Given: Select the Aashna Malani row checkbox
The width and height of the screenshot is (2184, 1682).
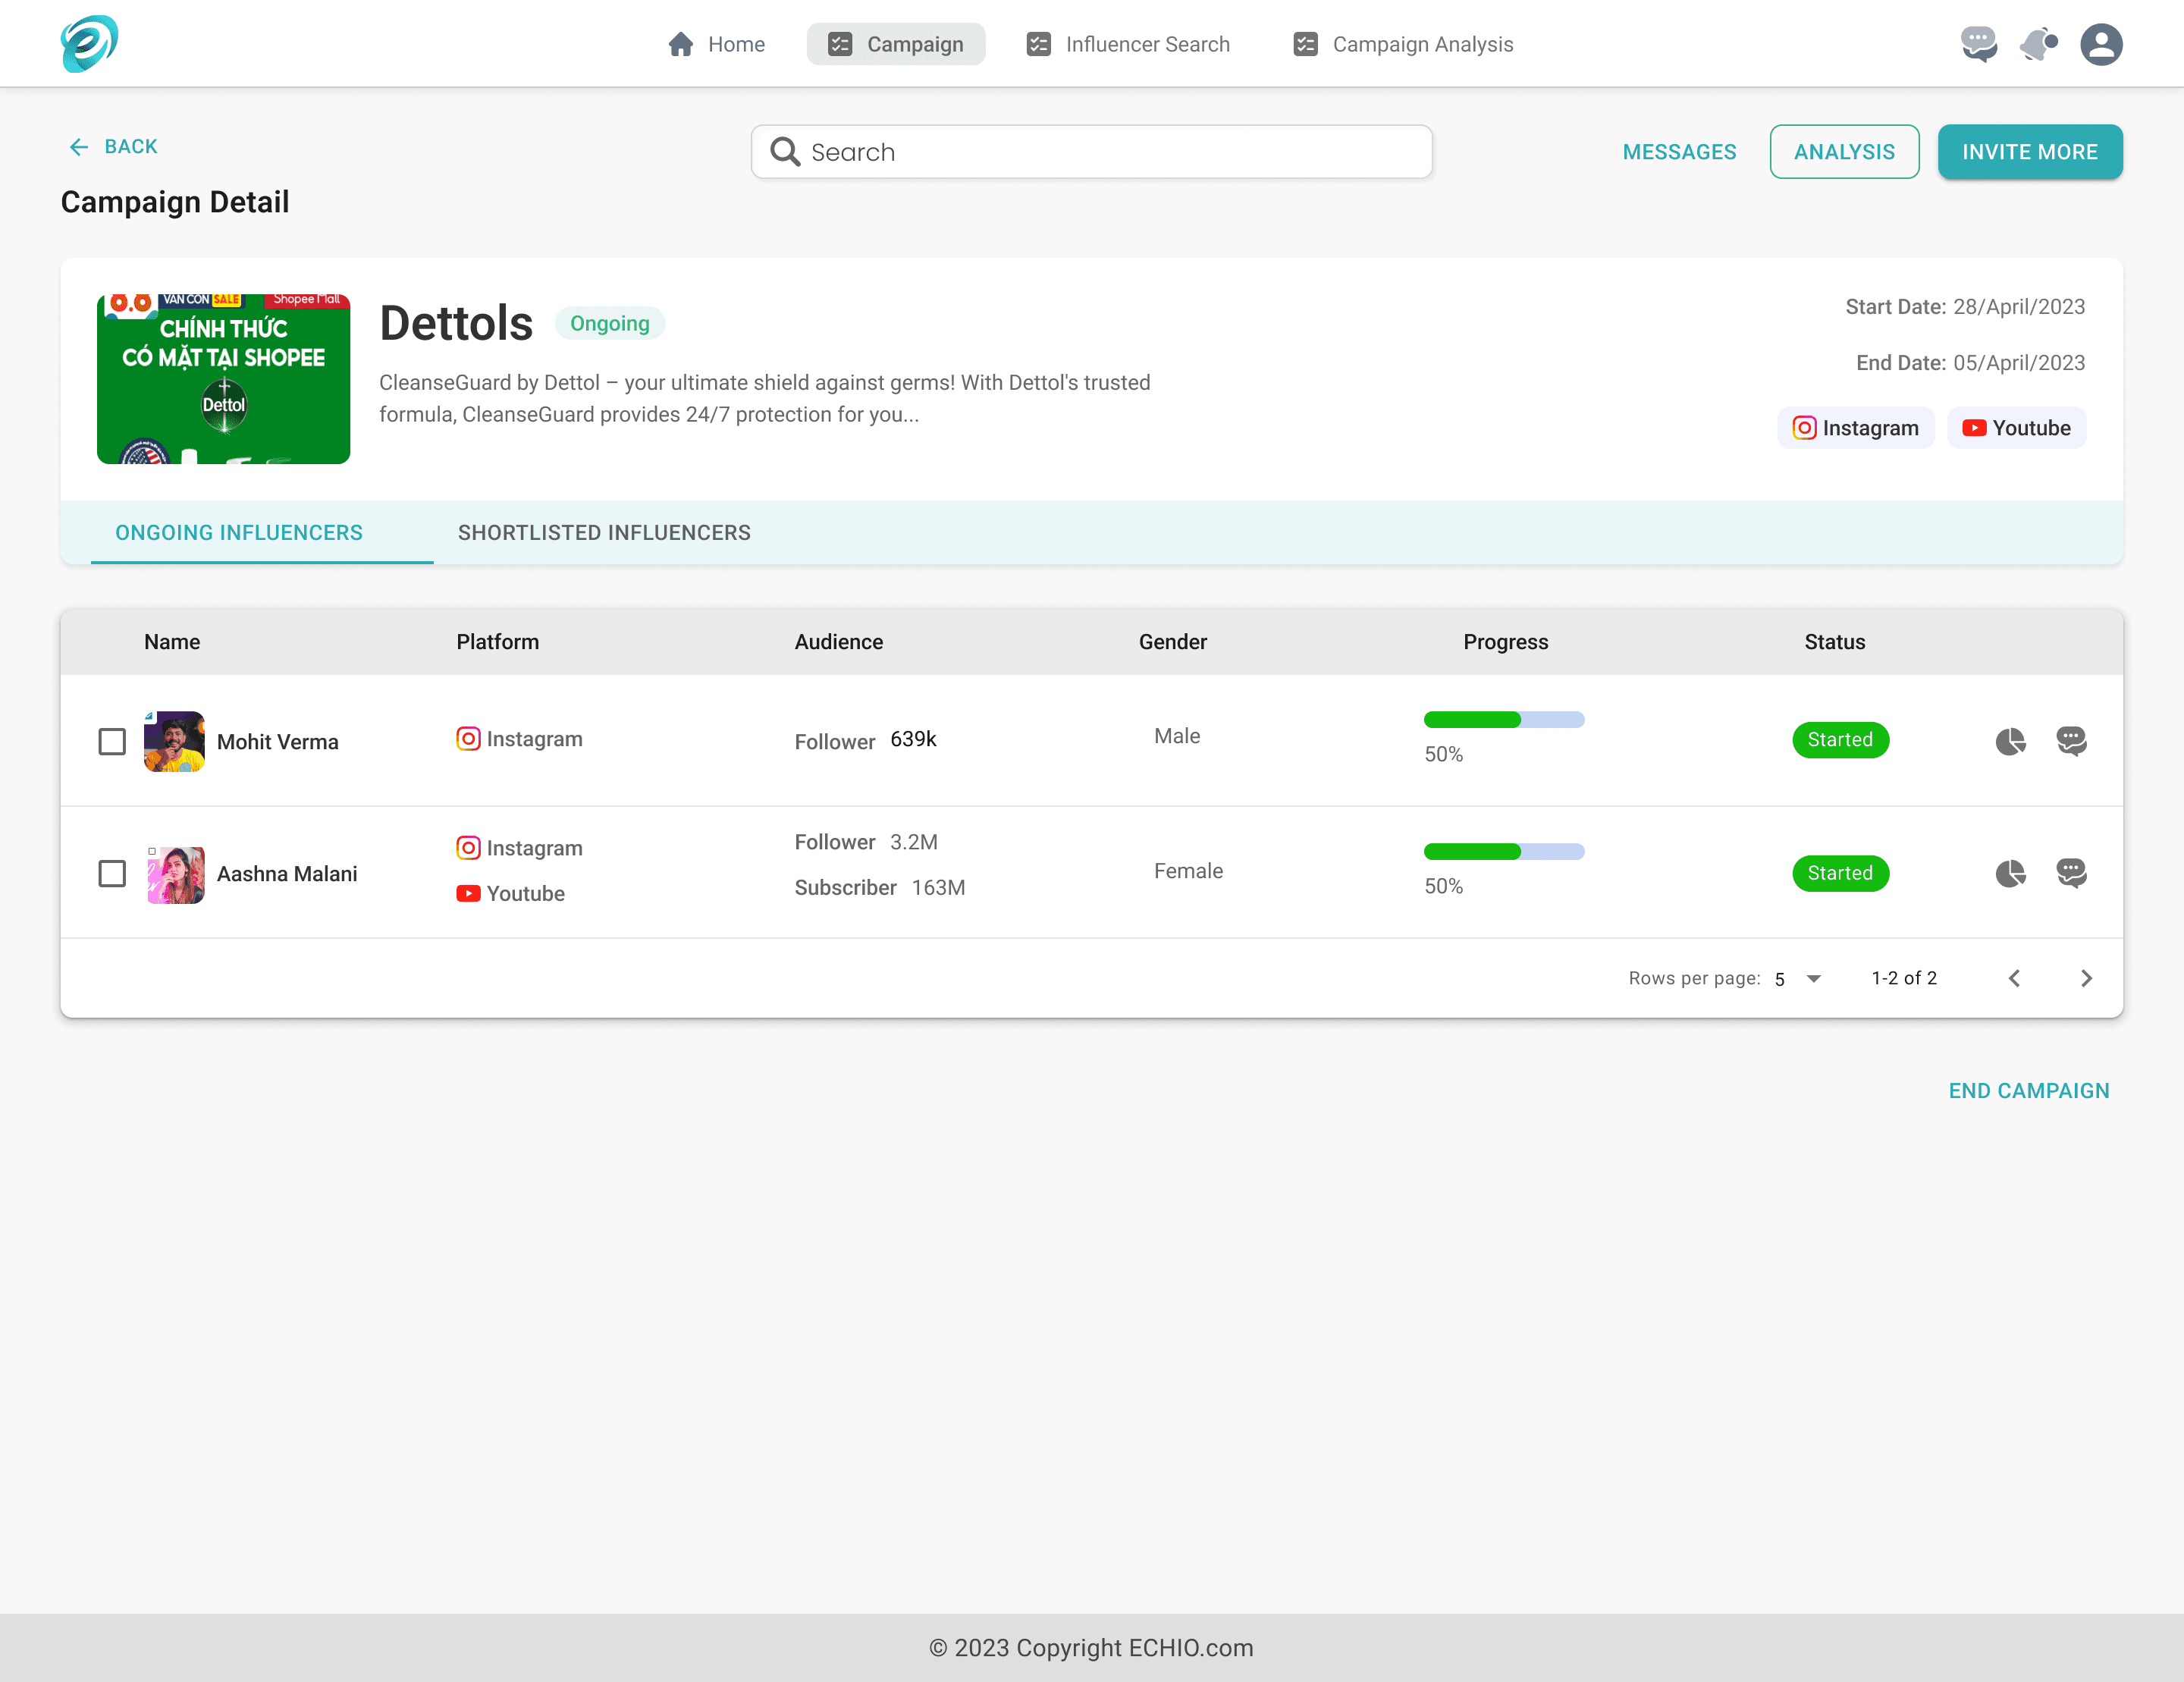Looking at the screenshot, I should pos(112,874).
